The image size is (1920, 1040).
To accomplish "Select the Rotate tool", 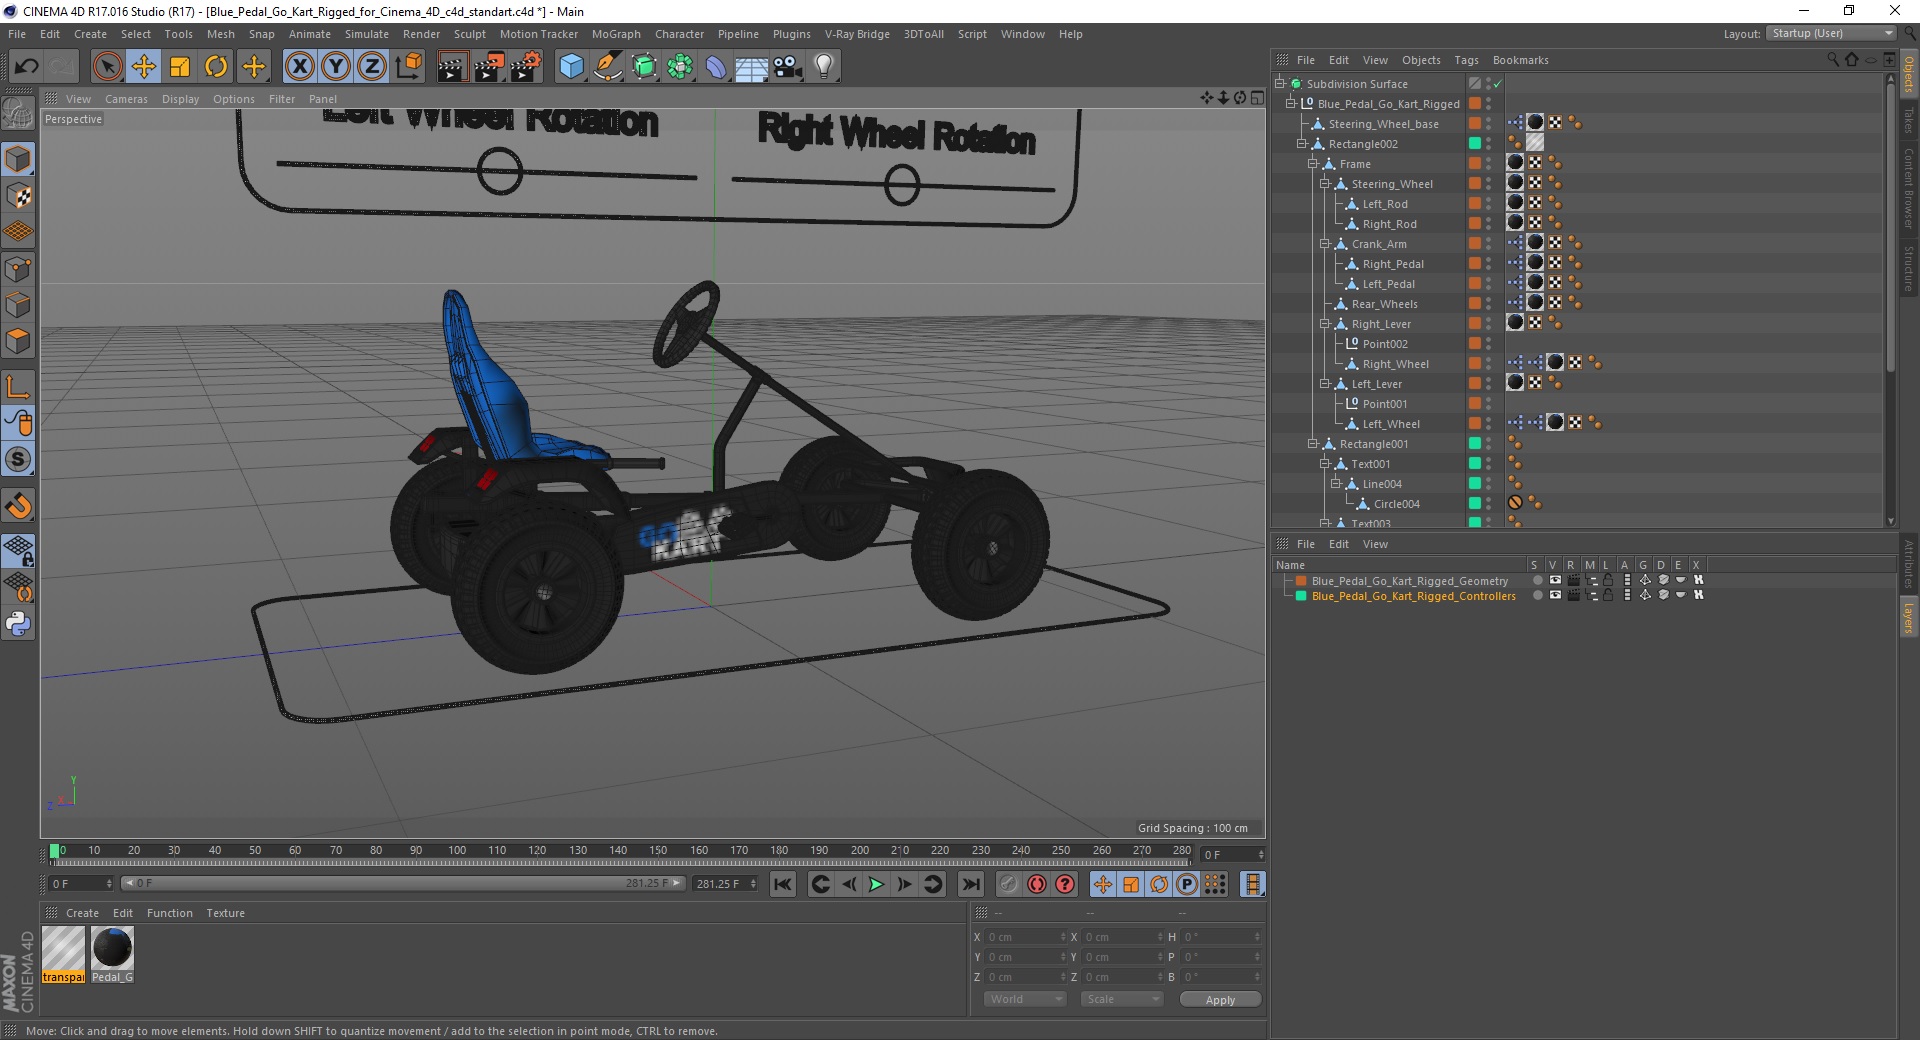I will (216, 67).
